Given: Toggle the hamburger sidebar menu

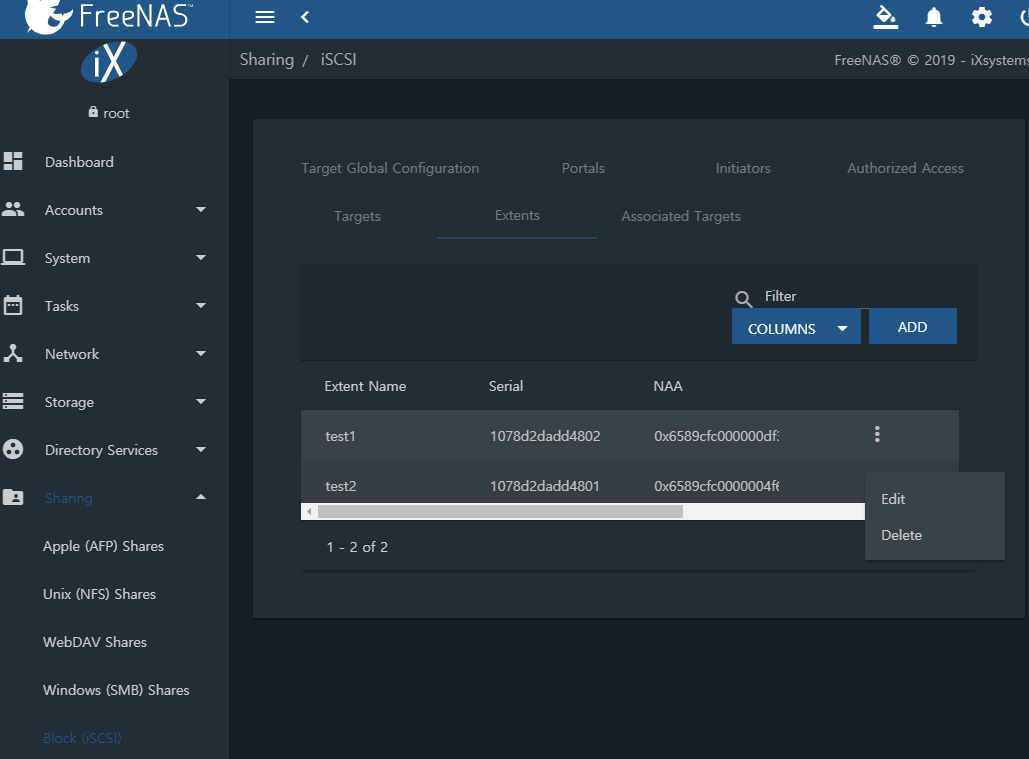Looking at the screenshot, I should tap(264, 17).
